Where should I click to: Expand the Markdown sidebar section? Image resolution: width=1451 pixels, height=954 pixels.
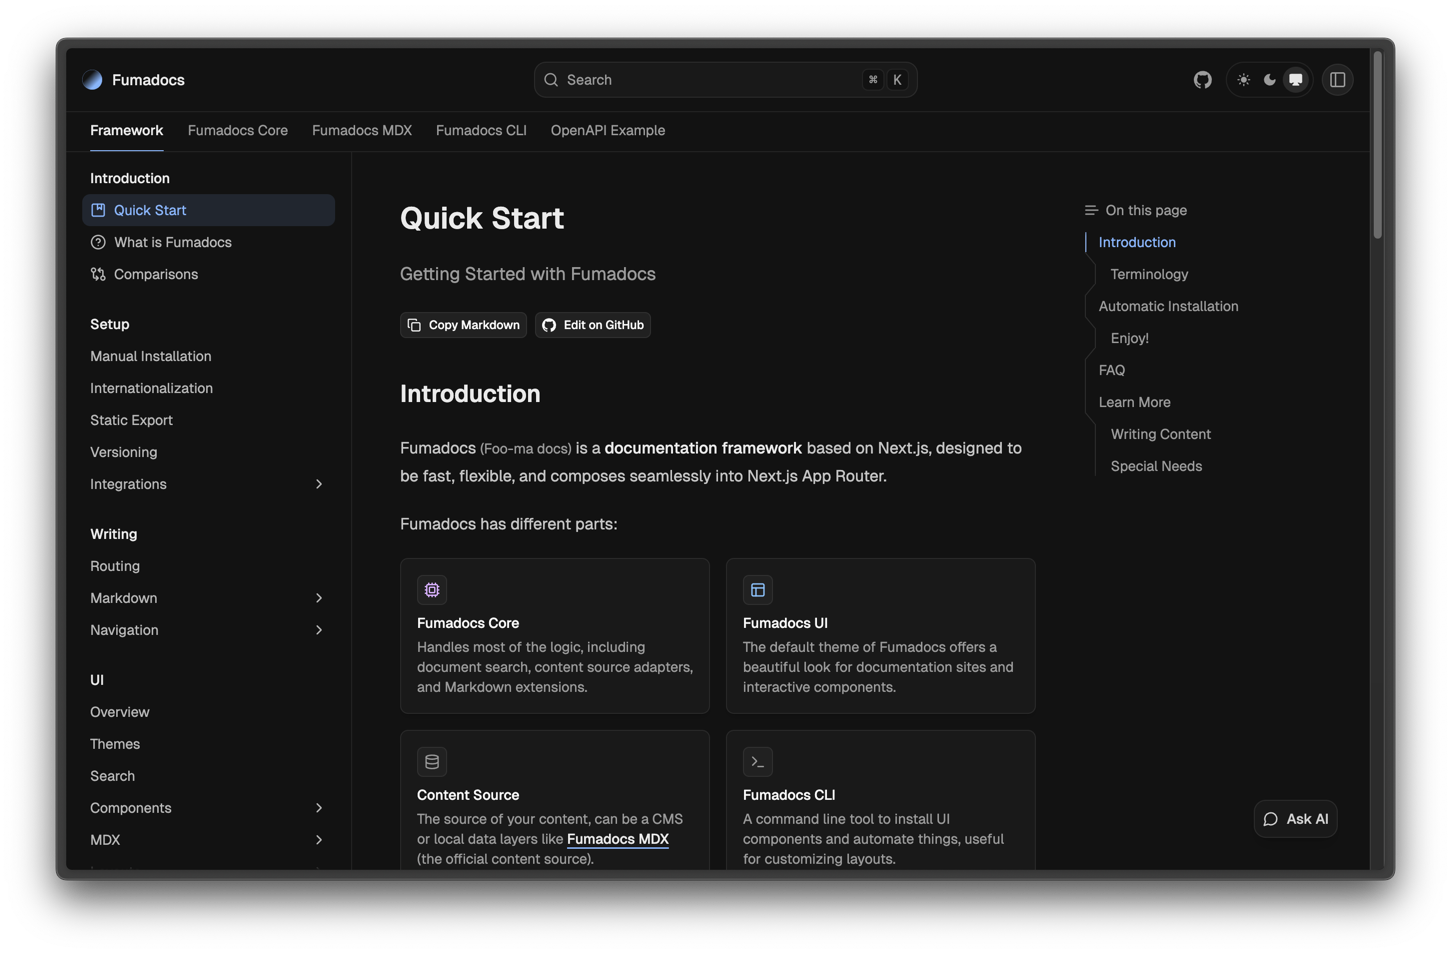(x=319, y=598)
